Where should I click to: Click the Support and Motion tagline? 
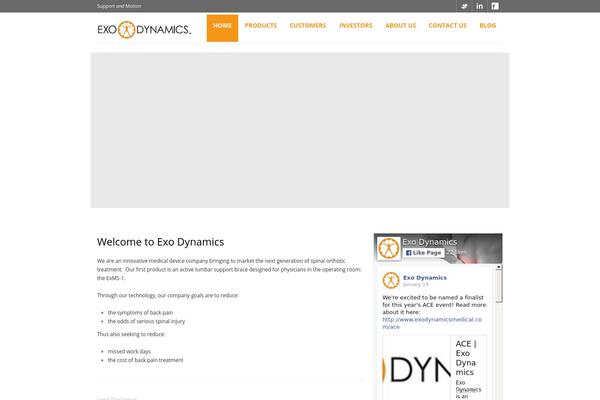(x=119, y=6)
